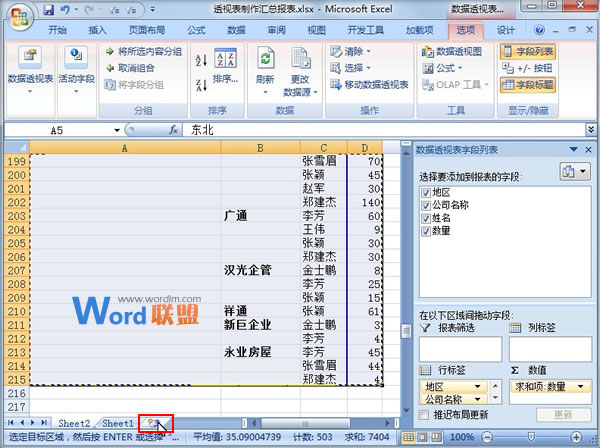
Task: Open the 开发工具 (Developer) tab
Action: pyautogui.click(x=365, y=30)
